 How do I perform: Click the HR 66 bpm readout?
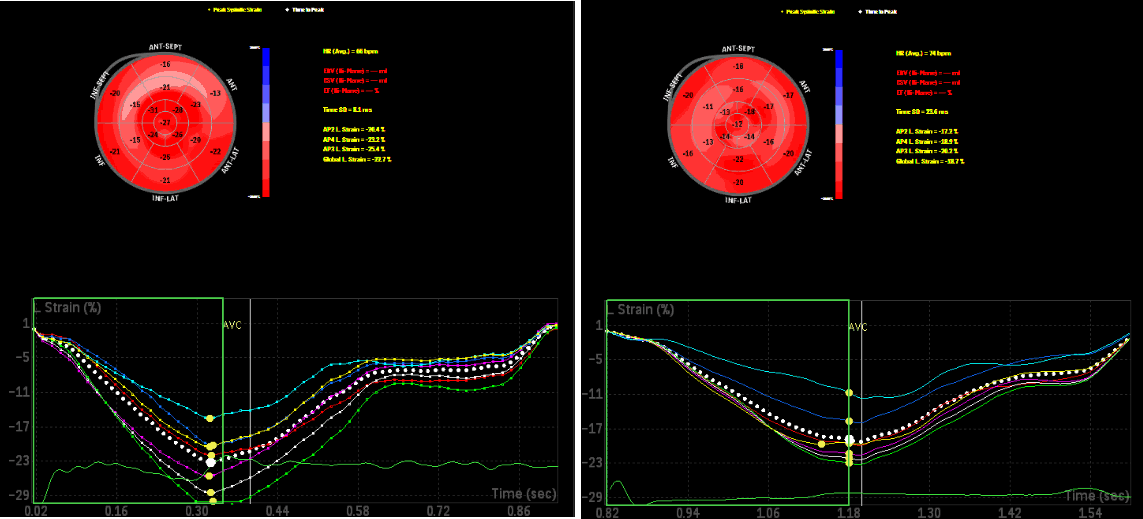tap(350, 52)
